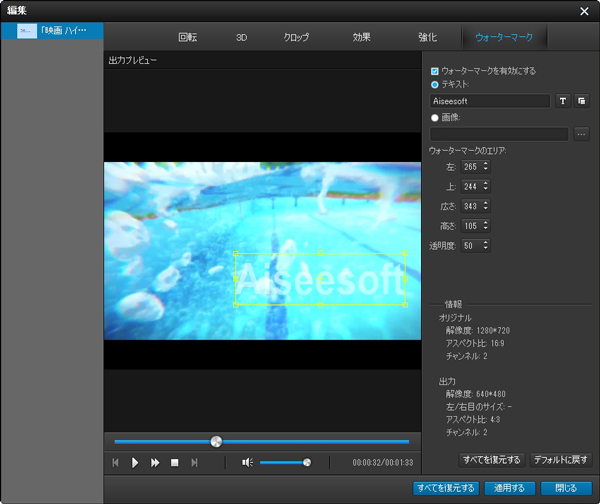Enable the ウォーターマークを有効にする checkbox
The width and height of the screenshot is (600, 504).
pos(435,71)
